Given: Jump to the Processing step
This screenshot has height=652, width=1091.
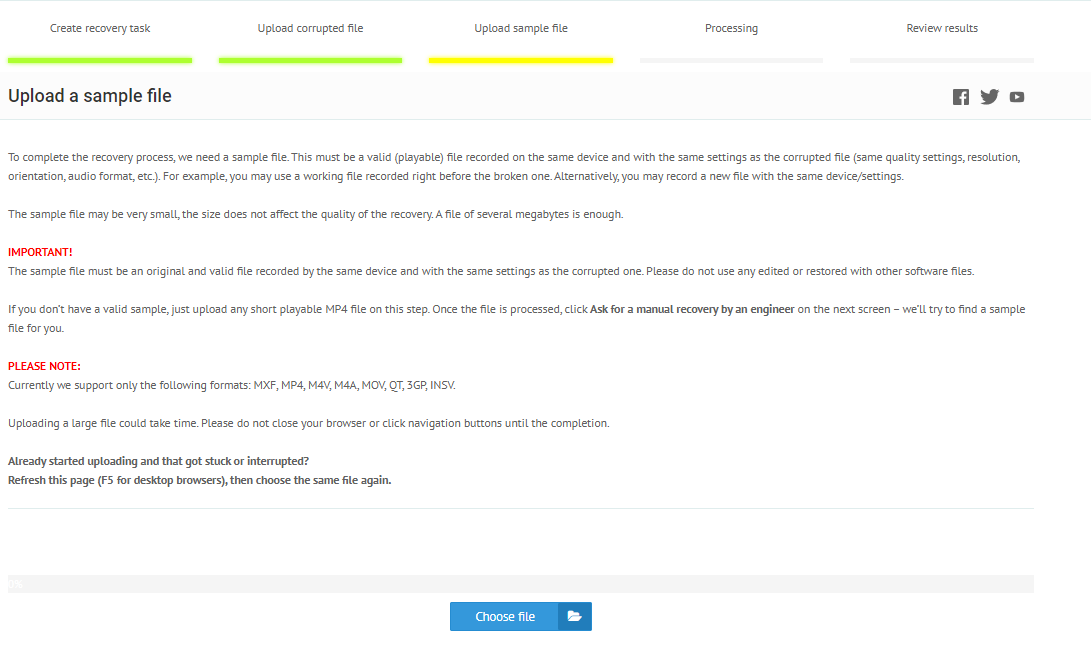Looking at the screenshot, I should coord(731,28).
